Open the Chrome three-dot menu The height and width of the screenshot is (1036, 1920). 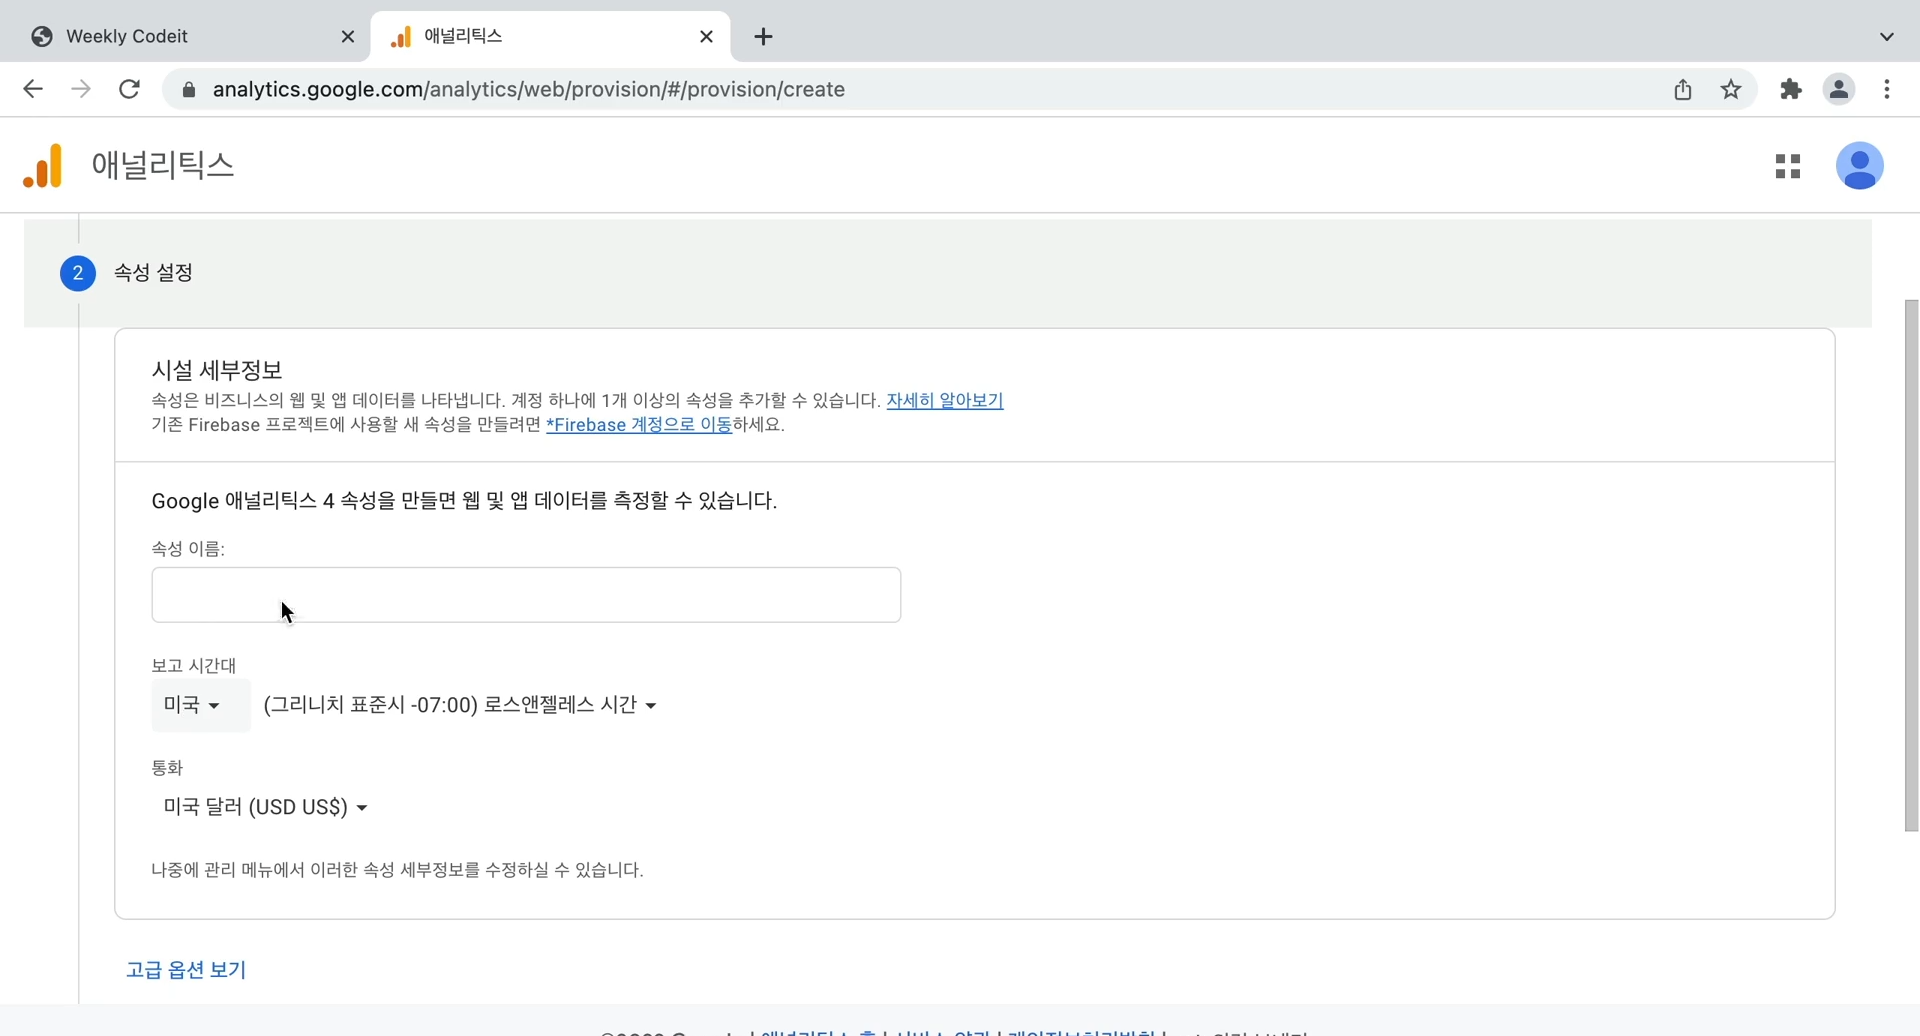1887,90
